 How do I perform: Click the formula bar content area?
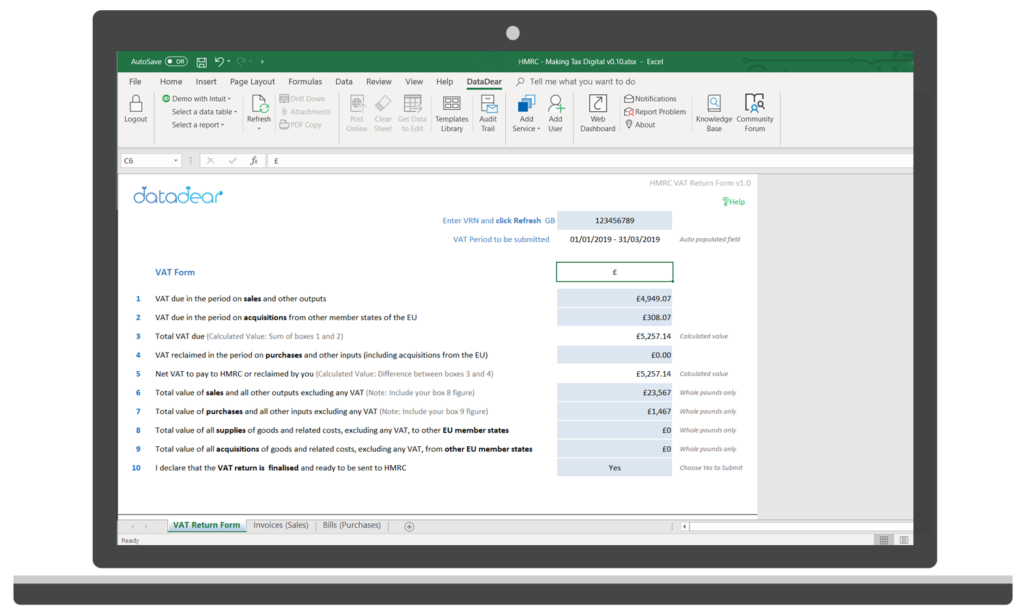point(590,161)
